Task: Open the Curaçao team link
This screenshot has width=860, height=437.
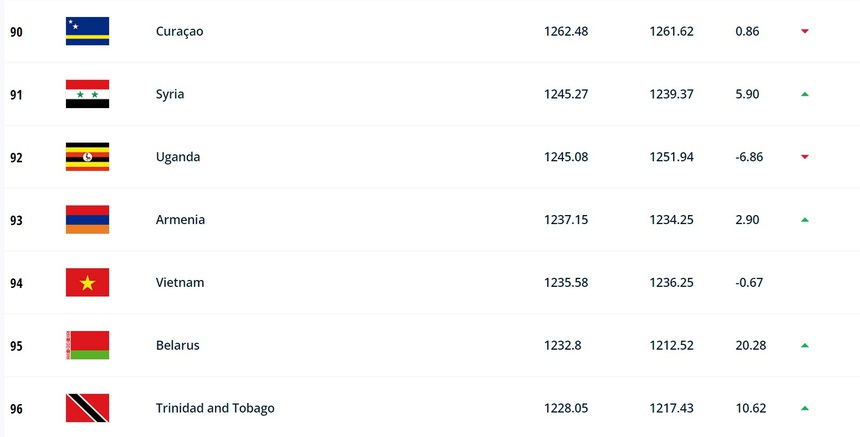Action: tap(179, 31)
